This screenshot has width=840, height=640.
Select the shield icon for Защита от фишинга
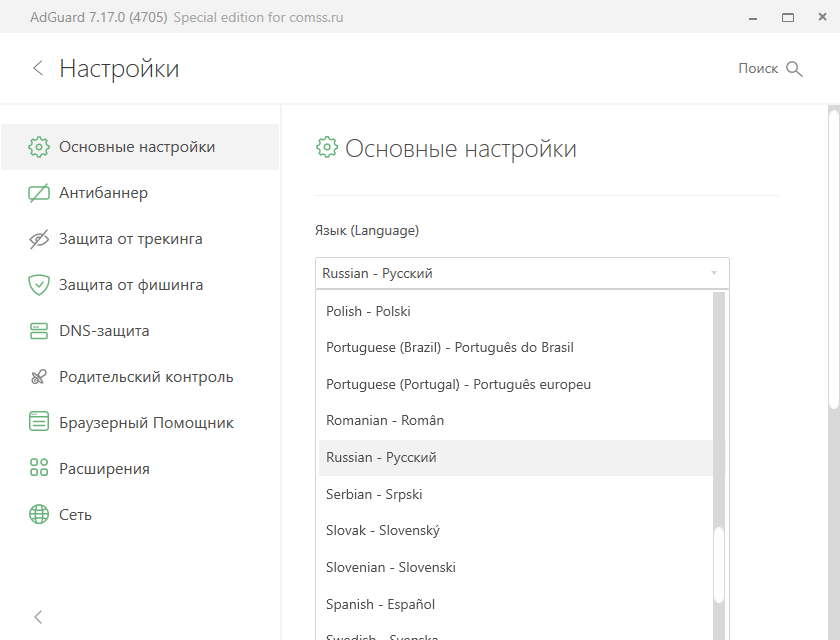pyautogui.click(x=39, y=285)
